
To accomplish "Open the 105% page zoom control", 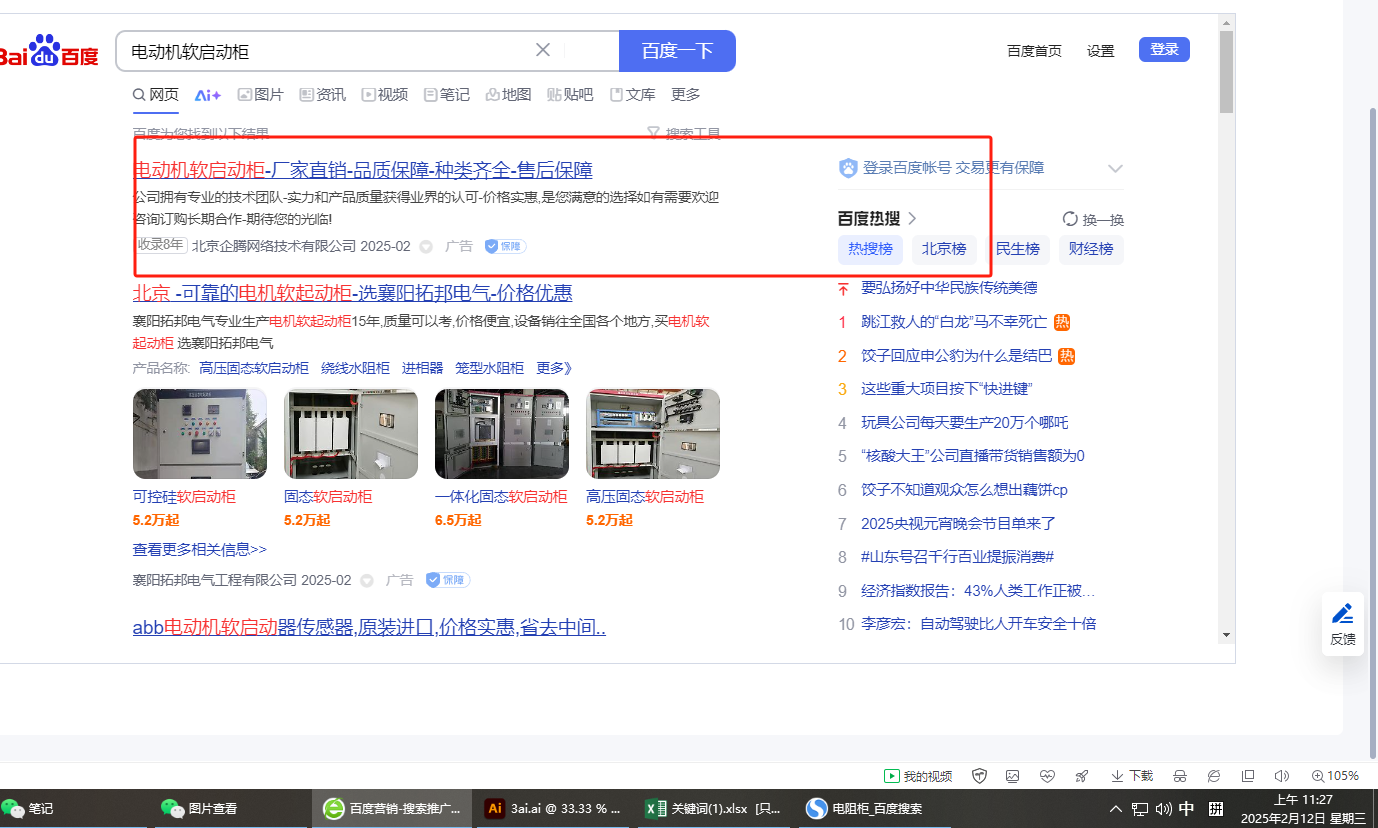I will [1335, 776].
